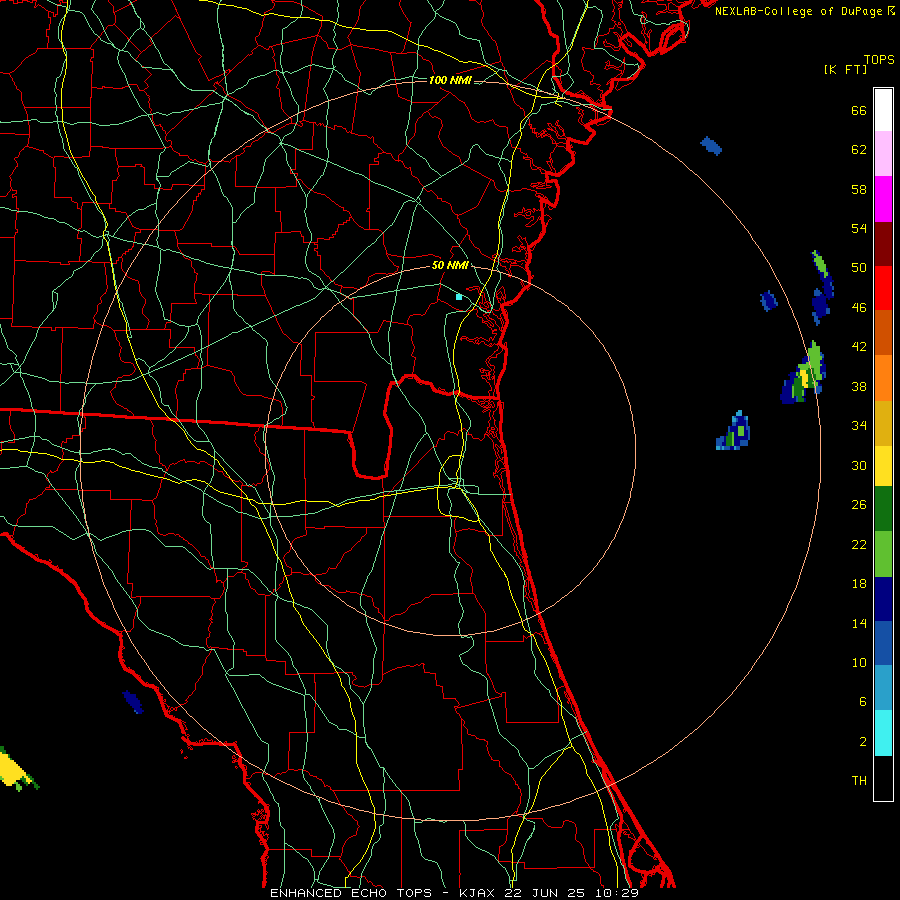Click the '54' legend label
The image size is (900, 900).
click(859, 228)
